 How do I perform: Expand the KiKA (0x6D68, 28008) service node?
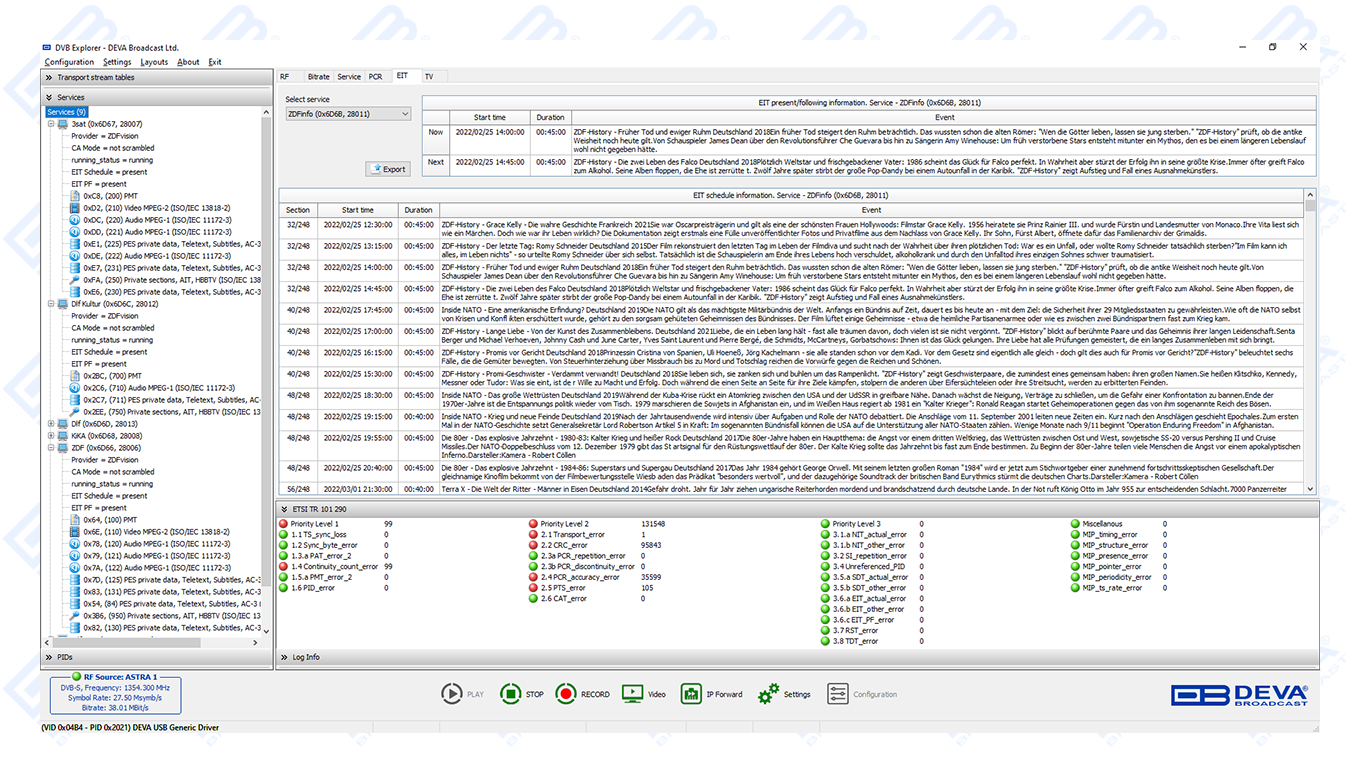coord(50,436)
